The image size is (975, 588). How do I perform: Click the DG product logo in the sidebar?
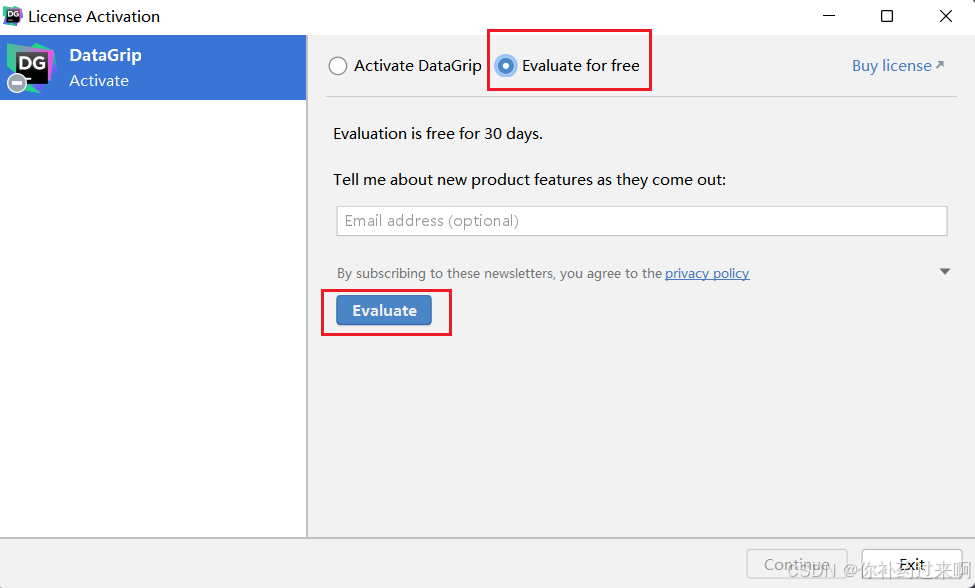pyautogui.click(x=31, y=68)
